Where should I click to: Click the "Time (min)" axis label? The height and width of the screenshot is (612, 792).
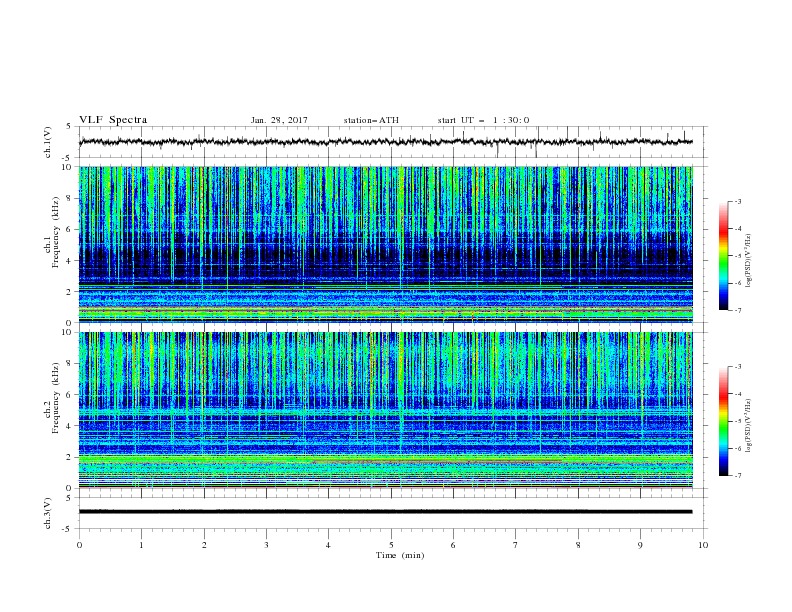point(400,555)
